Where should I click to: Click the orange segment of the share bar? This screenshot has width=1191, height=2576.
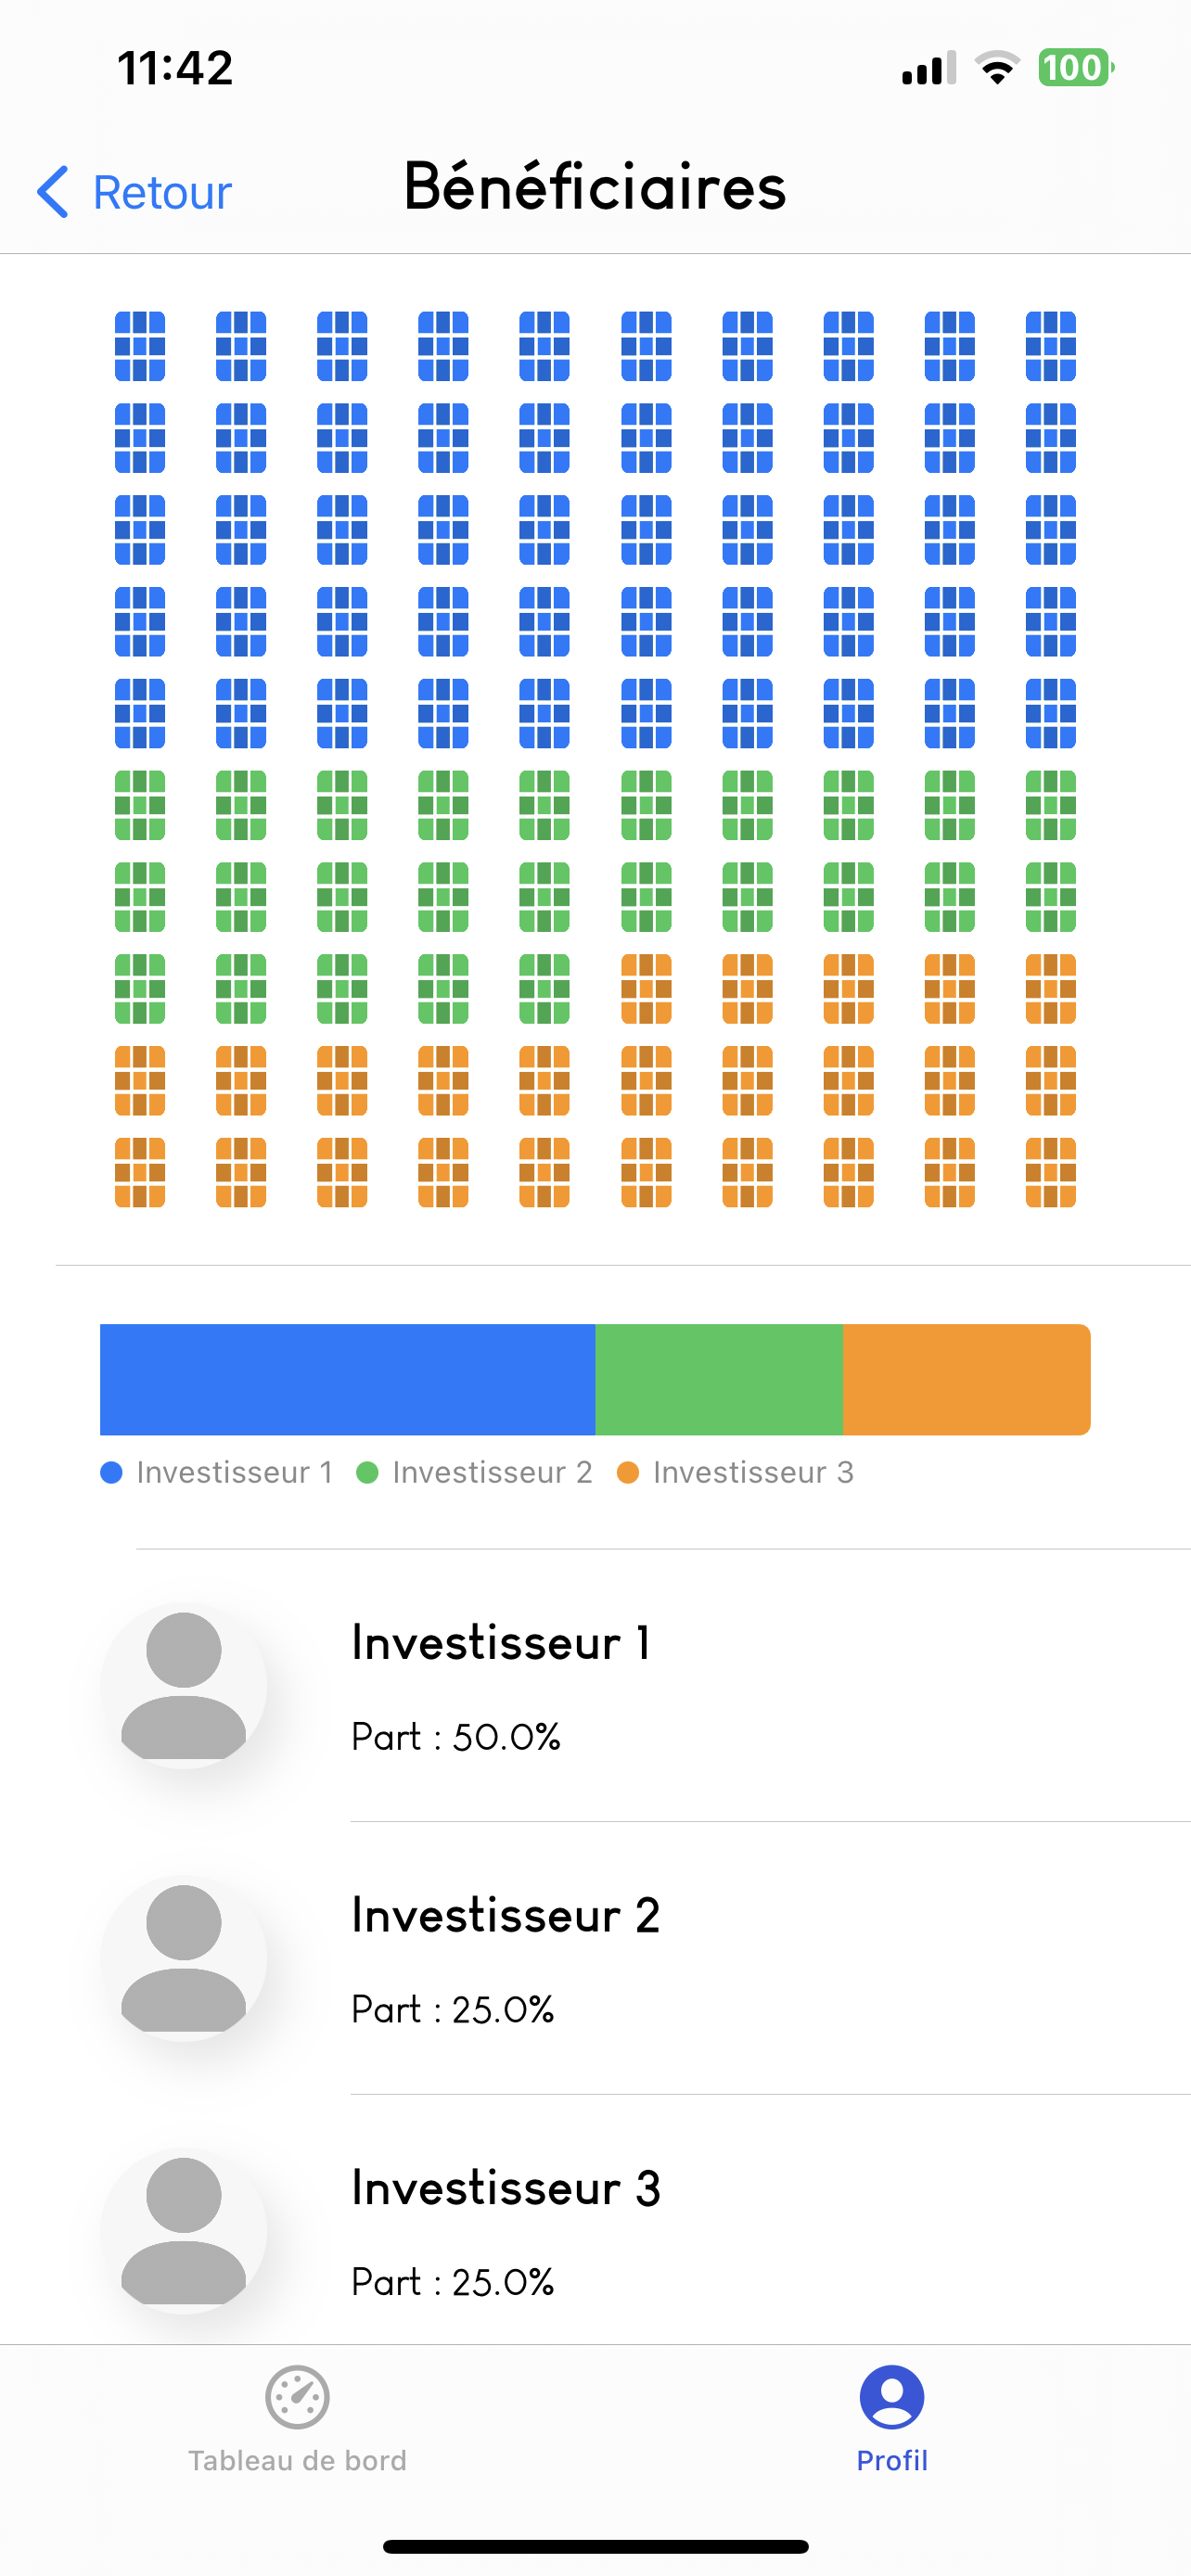pyautogui.click(x=966, y=1379)
